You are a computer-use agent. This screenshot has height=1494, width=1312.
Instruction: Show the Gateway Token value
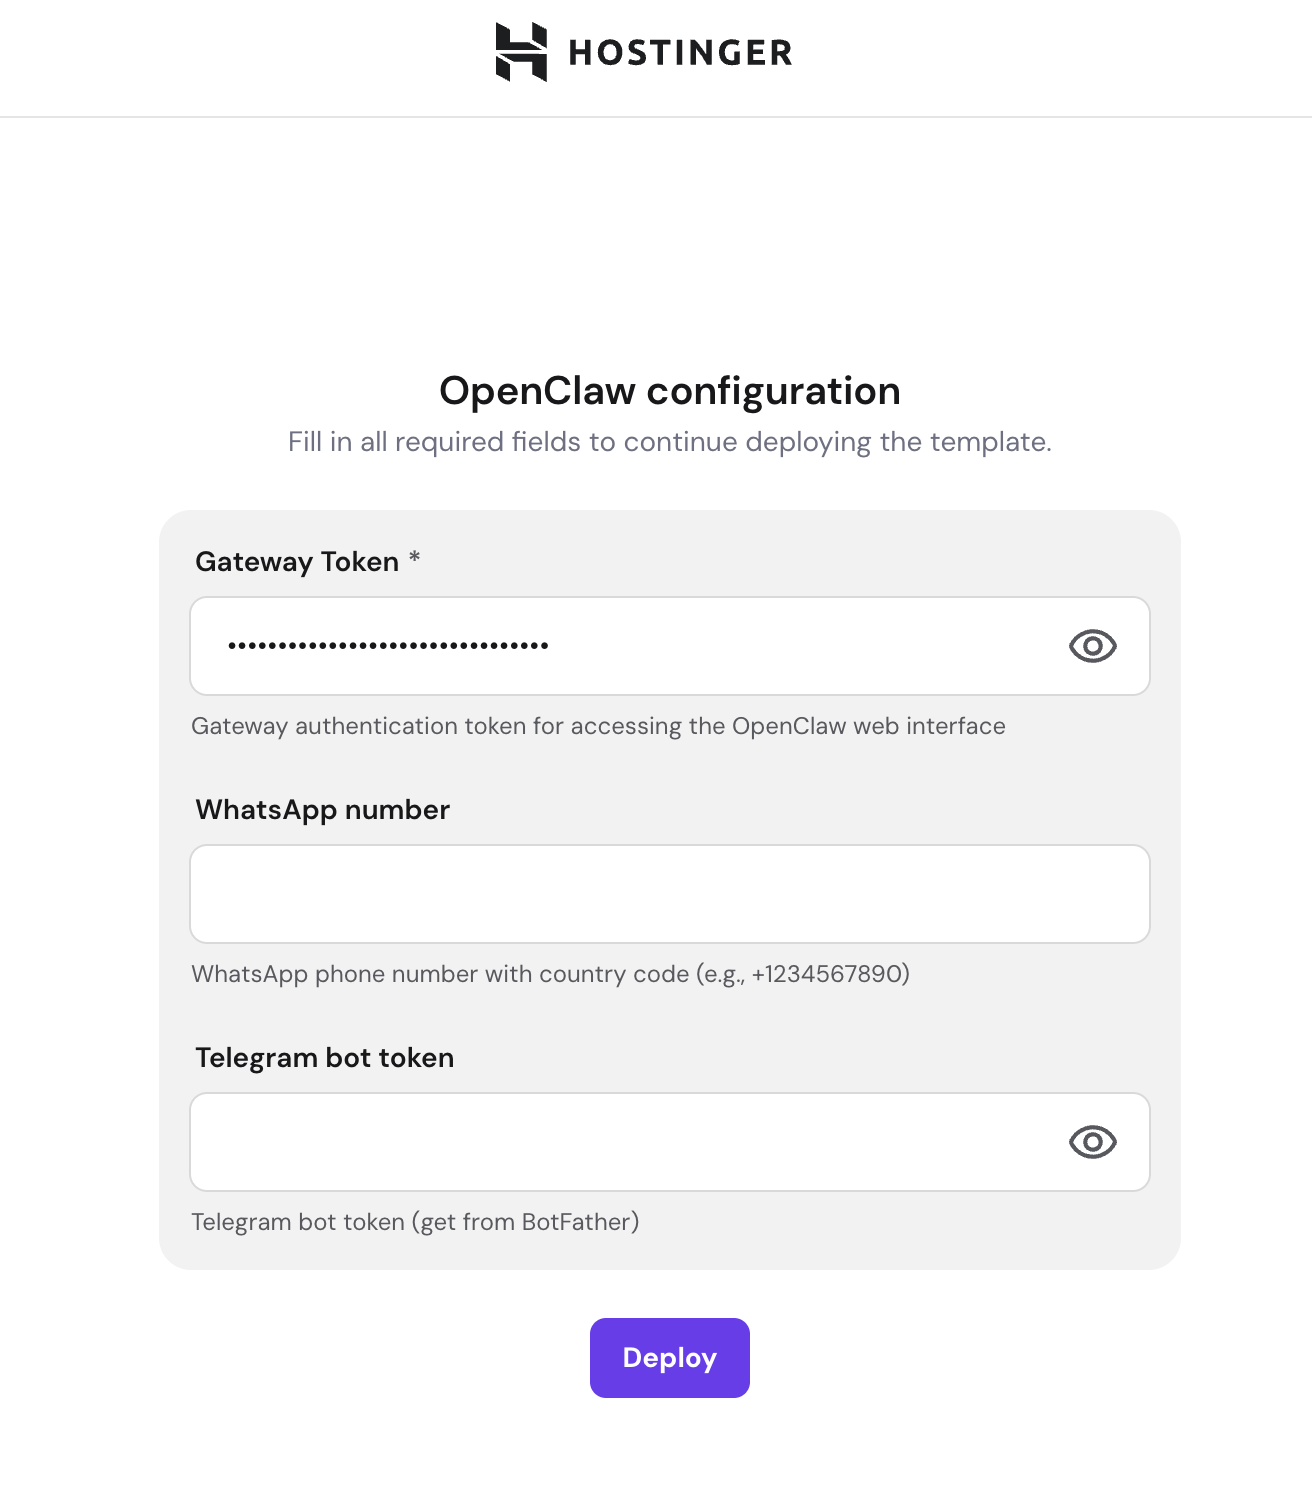[1092, 646]
